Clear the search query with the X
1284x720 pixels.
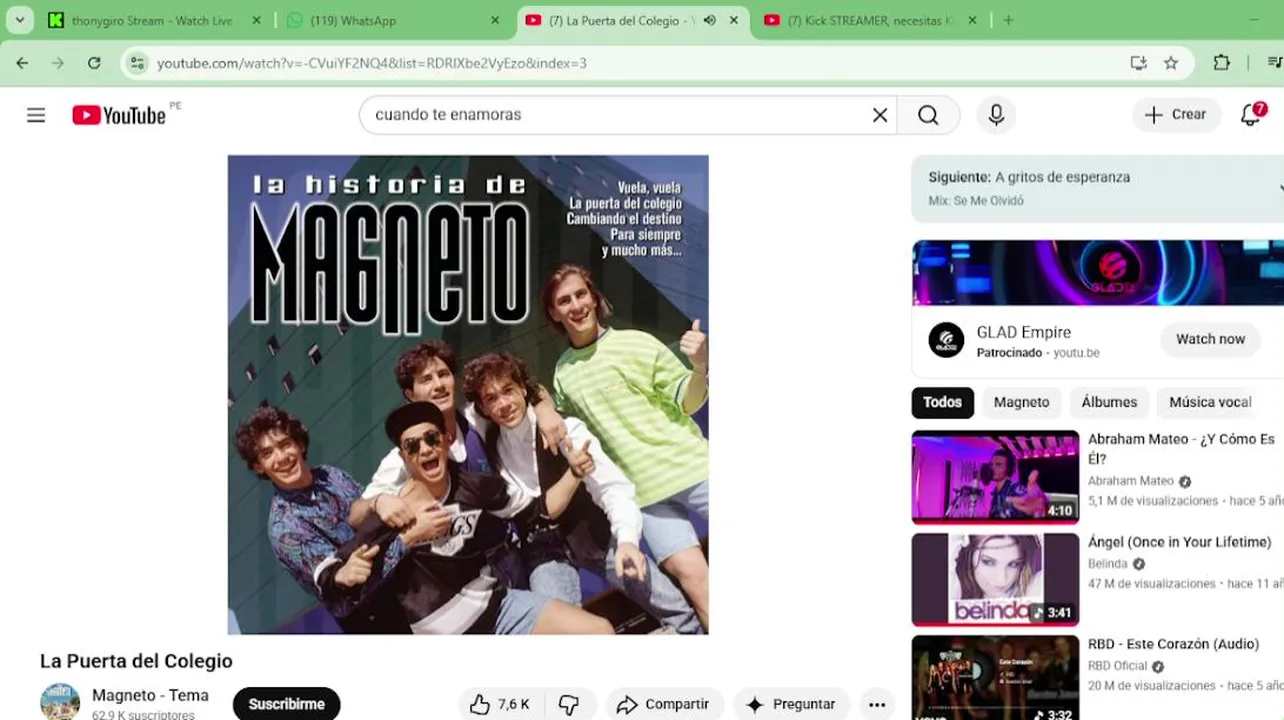click(880, 115)
